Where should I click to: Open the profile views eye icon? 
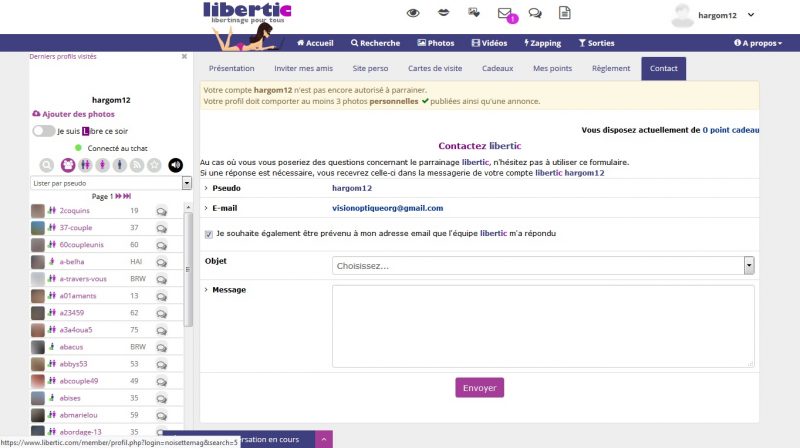pos(413,13)
